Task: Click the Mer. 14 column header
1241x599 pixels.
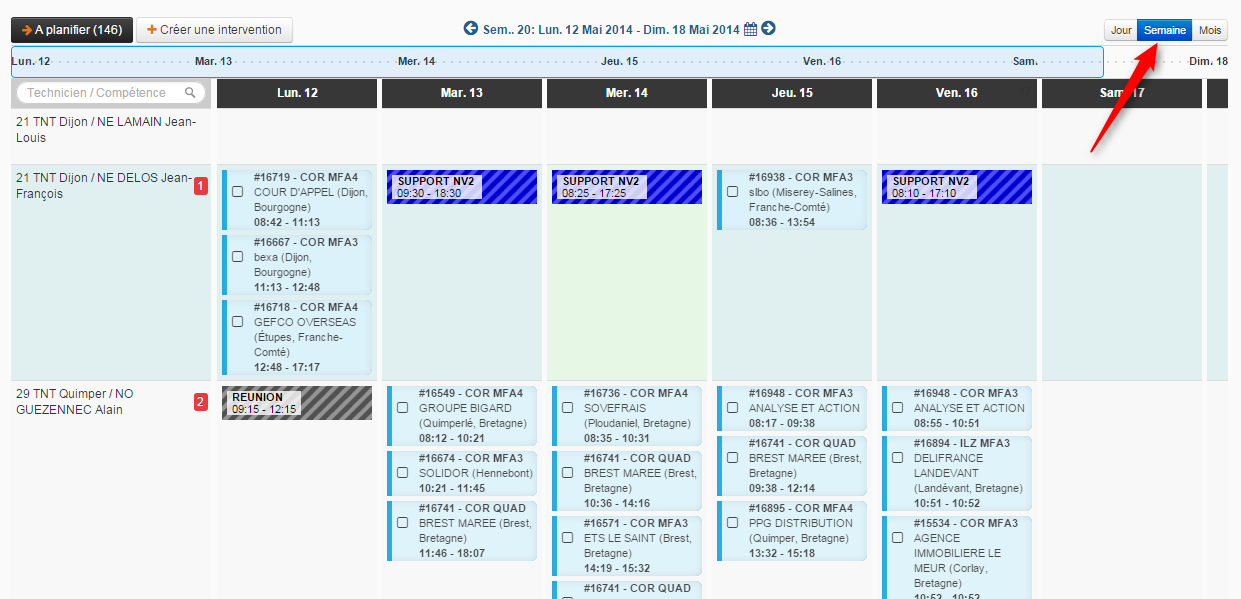Action: (x=627, y=93)
